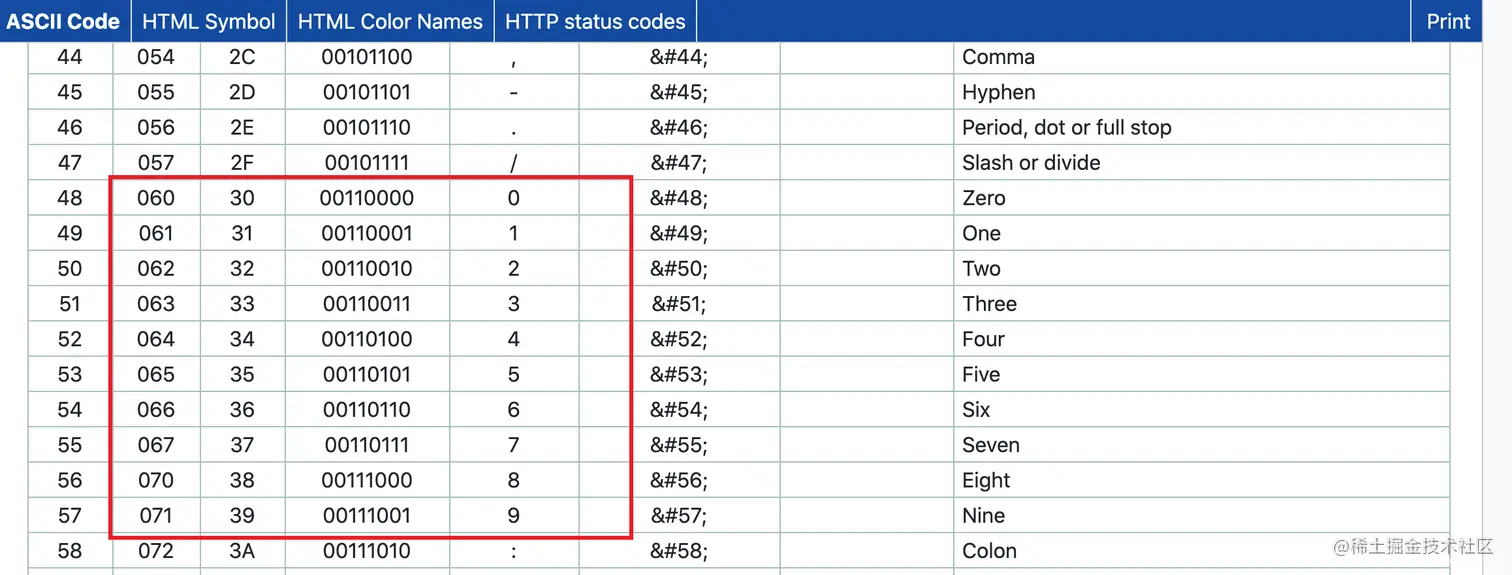Click hex value '2D' cell

coord(243,92)
